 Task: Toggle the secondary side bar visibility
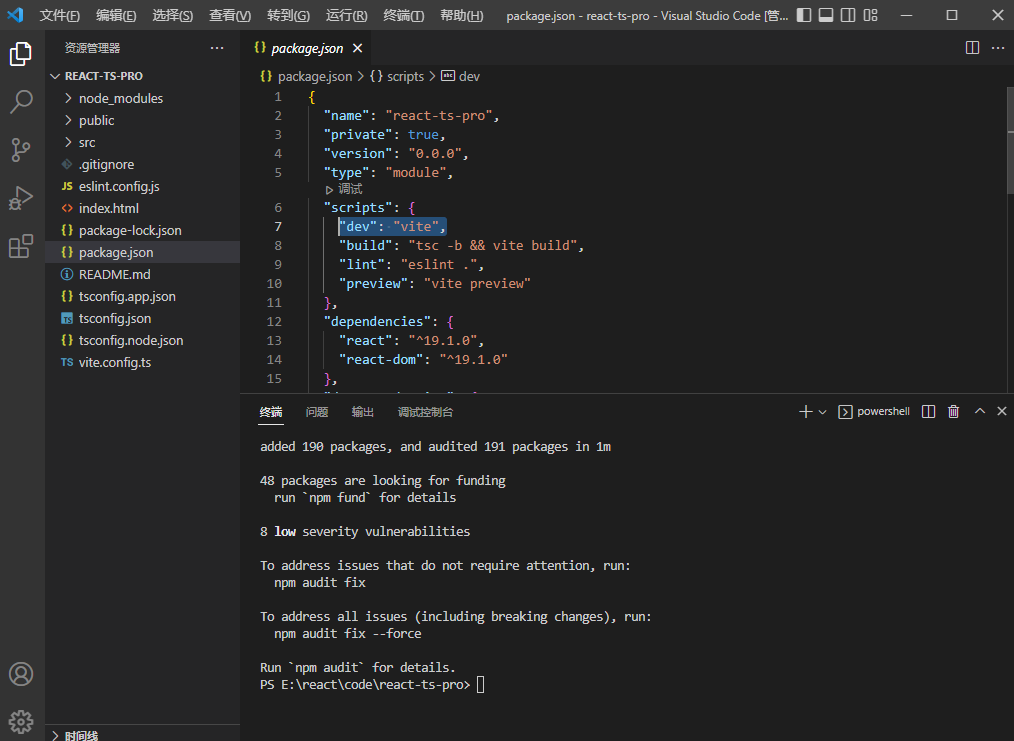click(x=848, y=15)
